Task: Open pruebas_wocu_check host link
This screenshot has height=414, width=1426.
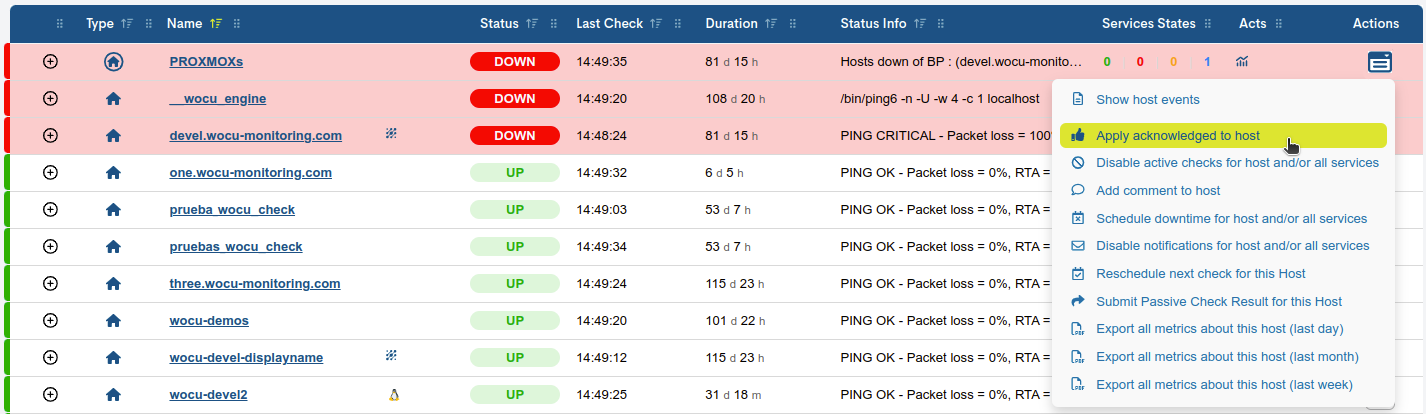Action: [236, 247]
